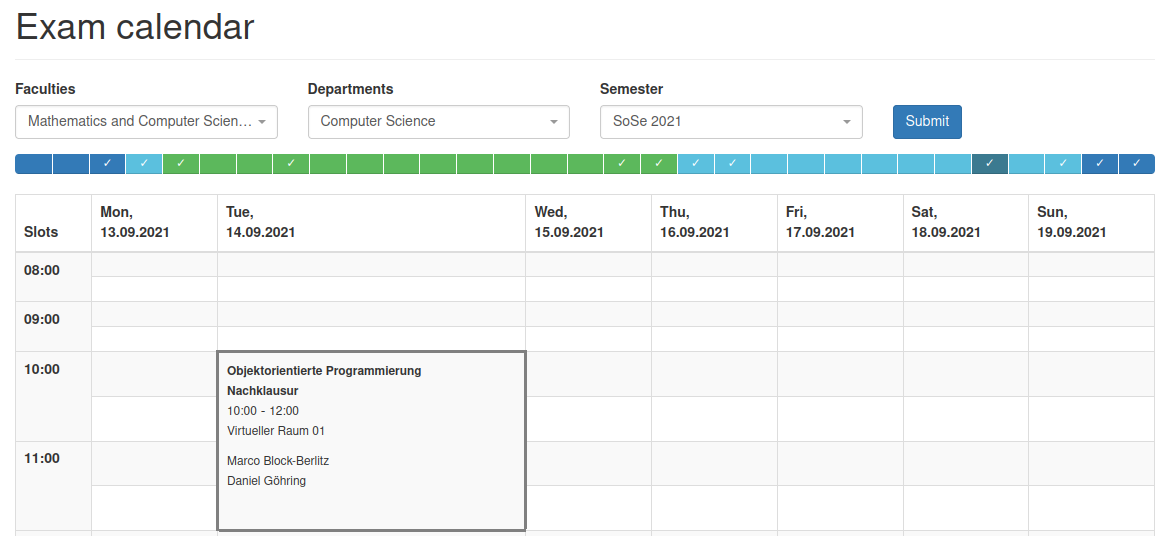Click the empty Monday 08:00 calendar cell
This screenshot has width=1165, height=536.
pos(155,265)
